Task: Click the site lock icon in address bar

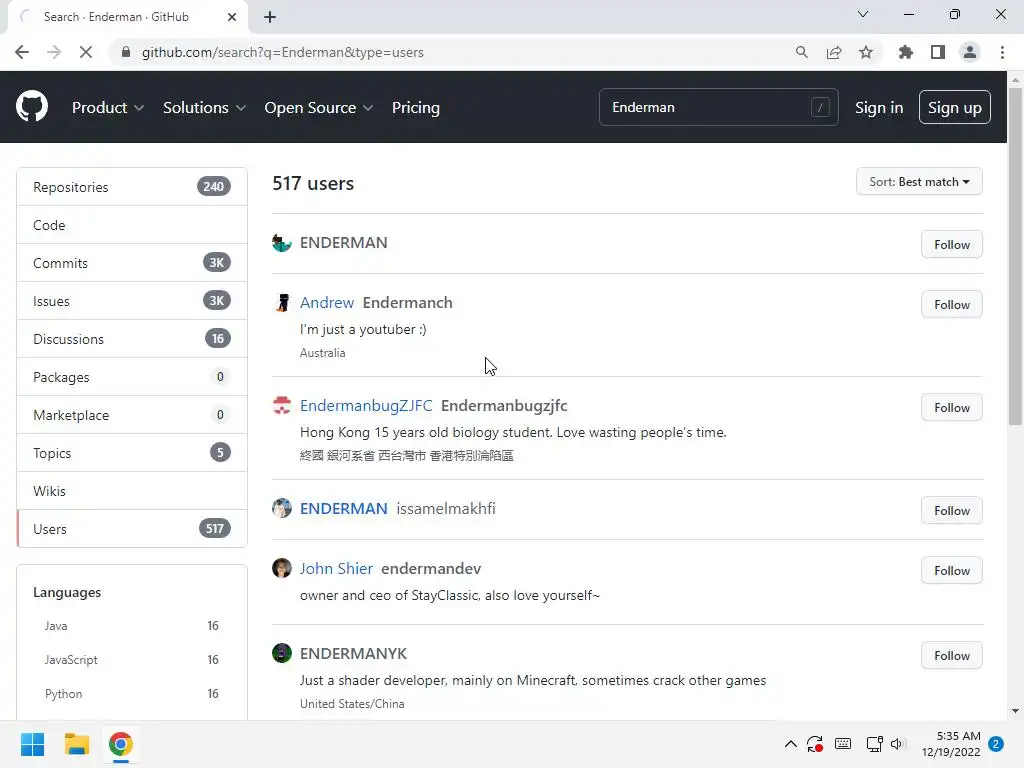Action: (126, 52)
